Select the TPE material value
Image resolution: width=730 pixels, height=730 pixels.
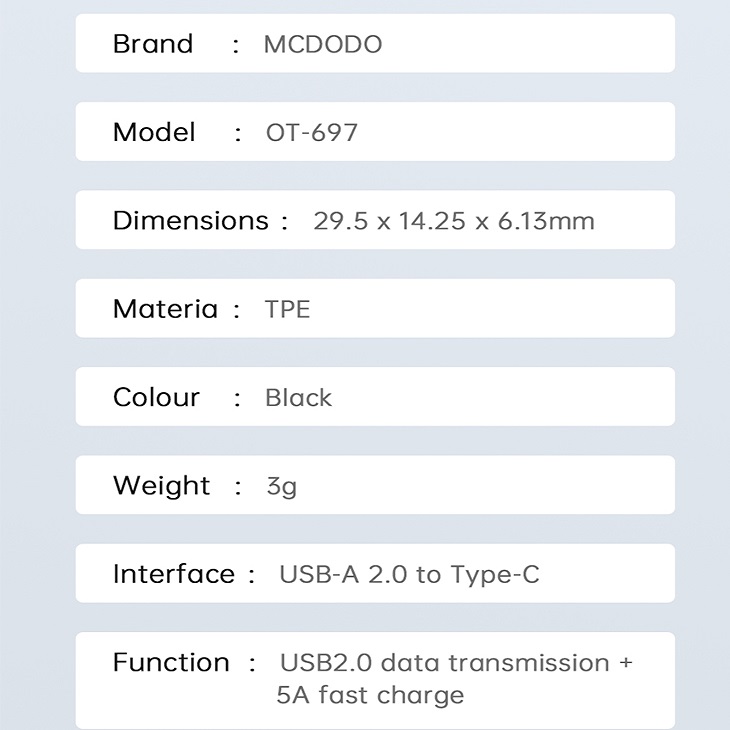pyautogui.click(x=288, y=309)
